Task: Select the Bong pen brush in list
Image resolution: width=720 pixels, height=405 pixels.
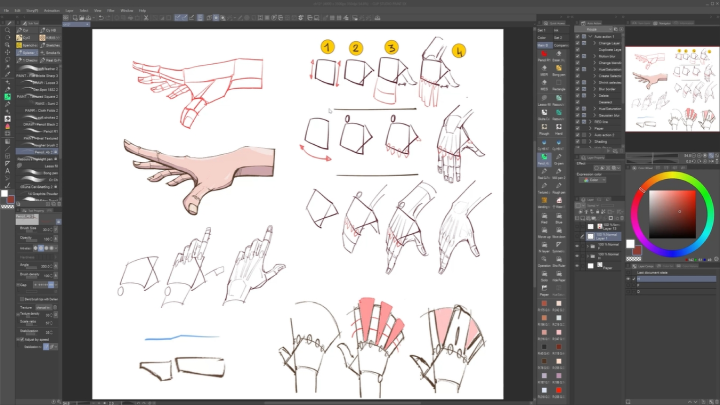Action: pos(37,173)
